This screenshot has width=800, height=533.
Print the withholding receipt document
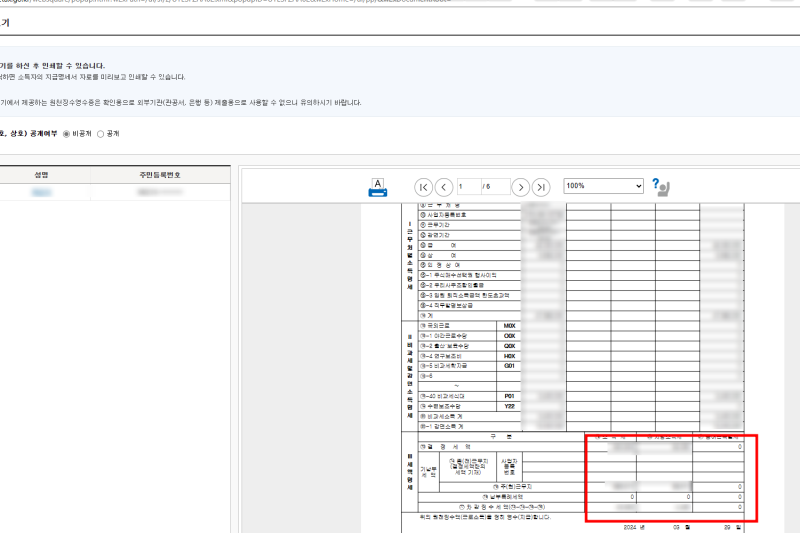tap(378, 187)
